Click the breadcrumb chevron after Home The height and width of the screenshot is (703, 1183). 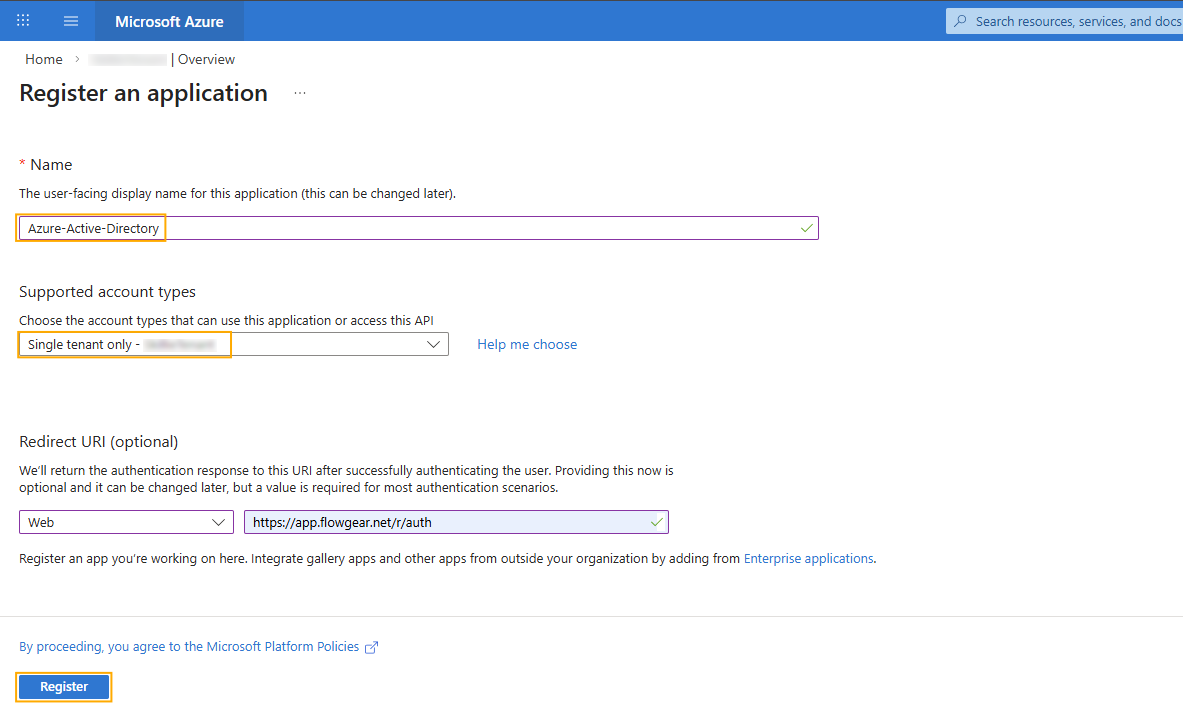[77, 60]
